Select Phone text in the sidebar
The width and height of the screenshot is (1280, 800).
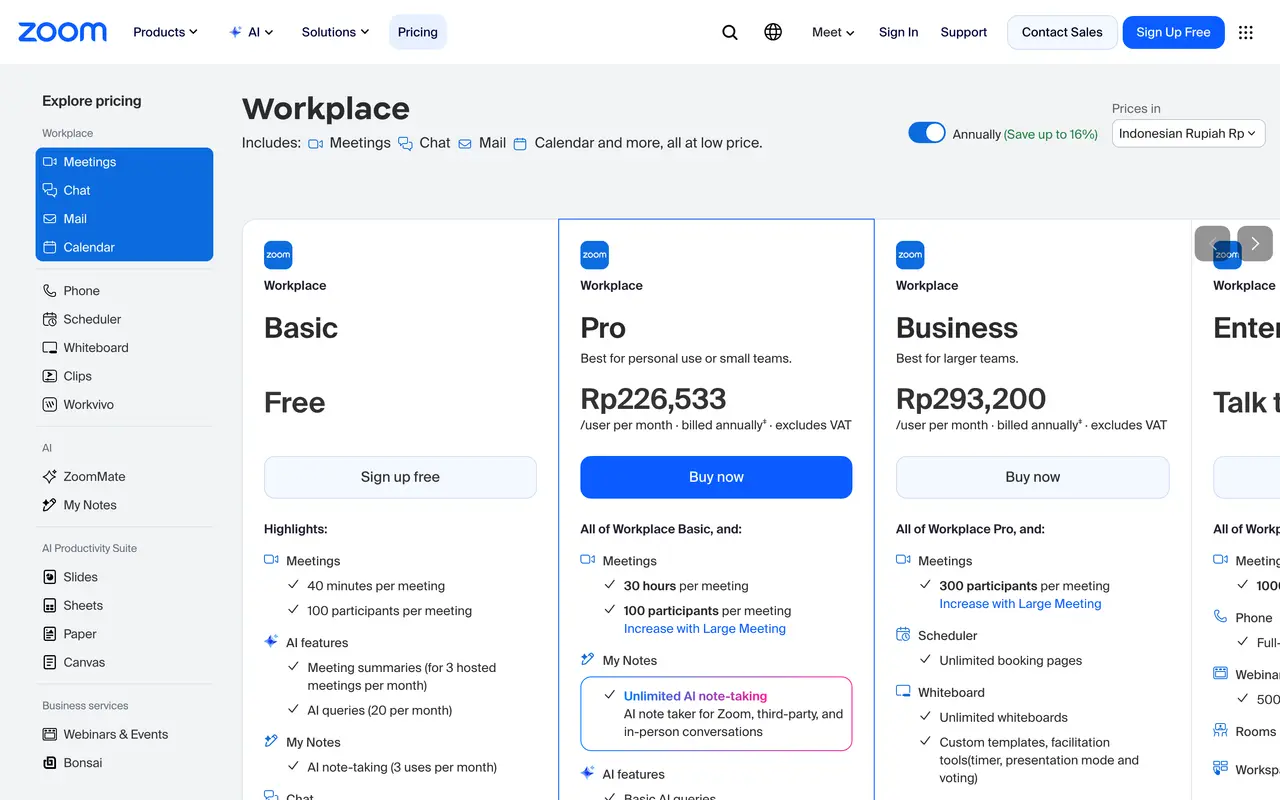click(82, 291)
